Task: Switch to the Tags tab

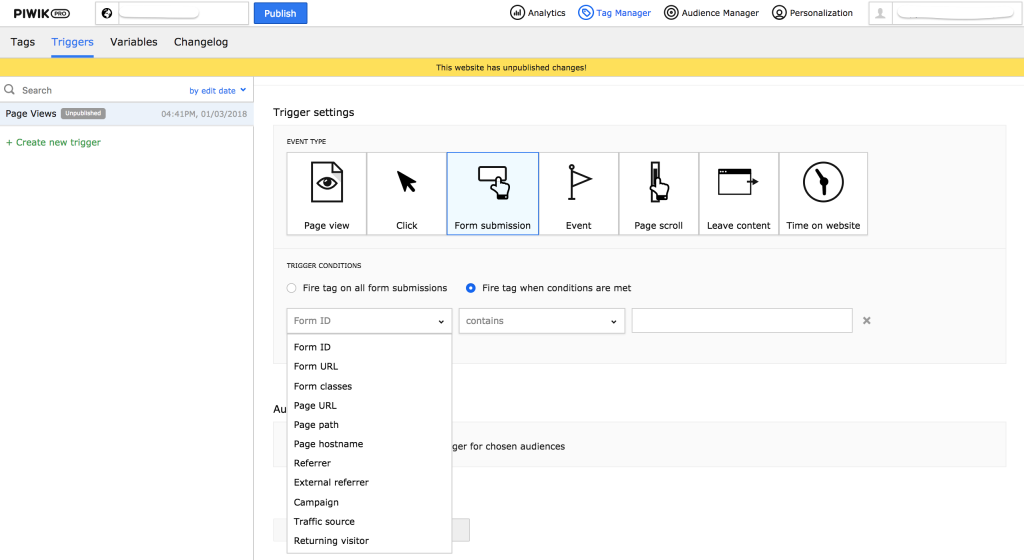Action: 23,42
